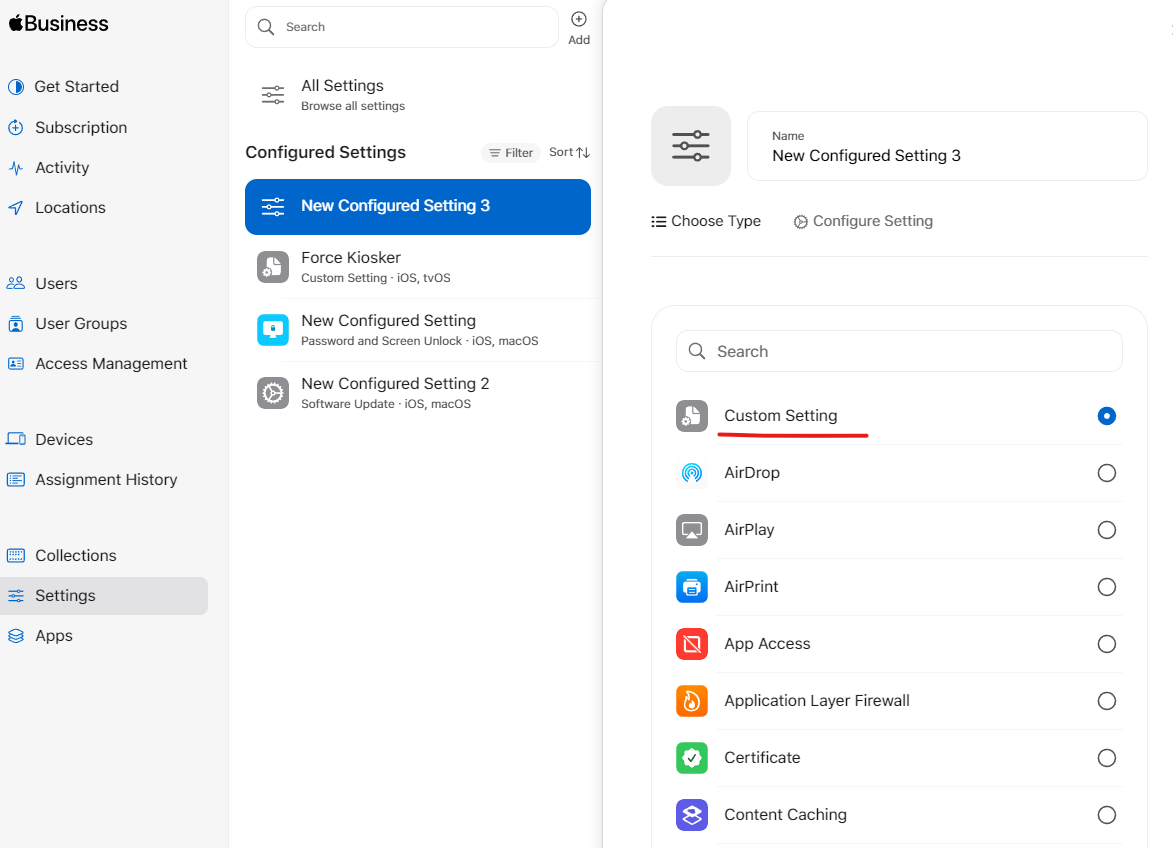Image resolution: width=1173 pixels, height=848 pixels.
Task: Select the AirPlay radio button
Action: tap(1106, 529)
